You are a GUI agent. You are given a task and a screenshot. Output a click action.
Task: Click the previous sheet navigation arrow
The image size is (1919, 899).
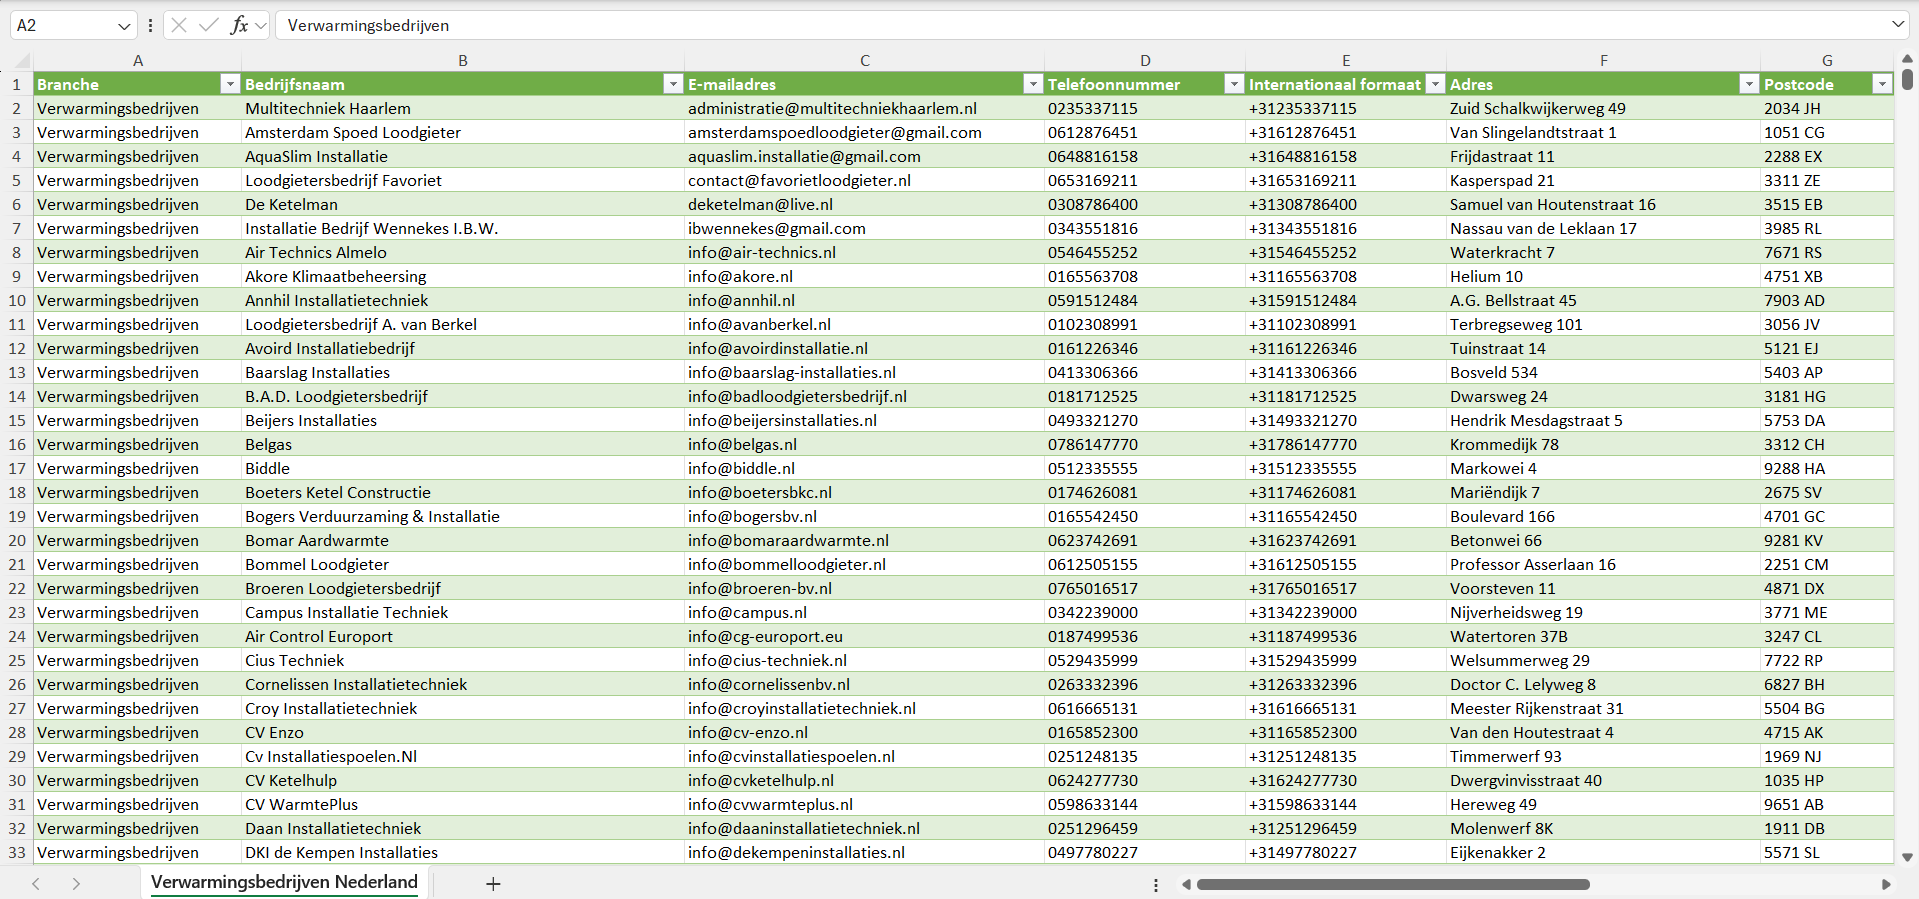36,884
